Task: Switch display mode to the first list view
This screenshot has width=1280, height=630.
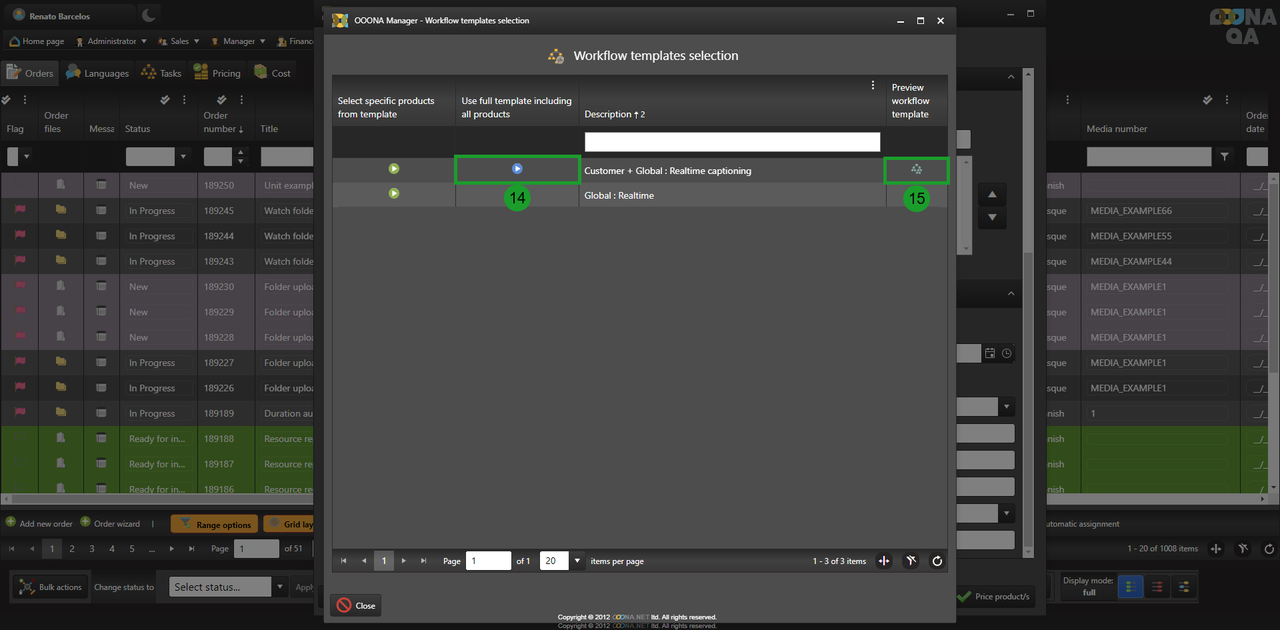Action: click(1128, 587)
